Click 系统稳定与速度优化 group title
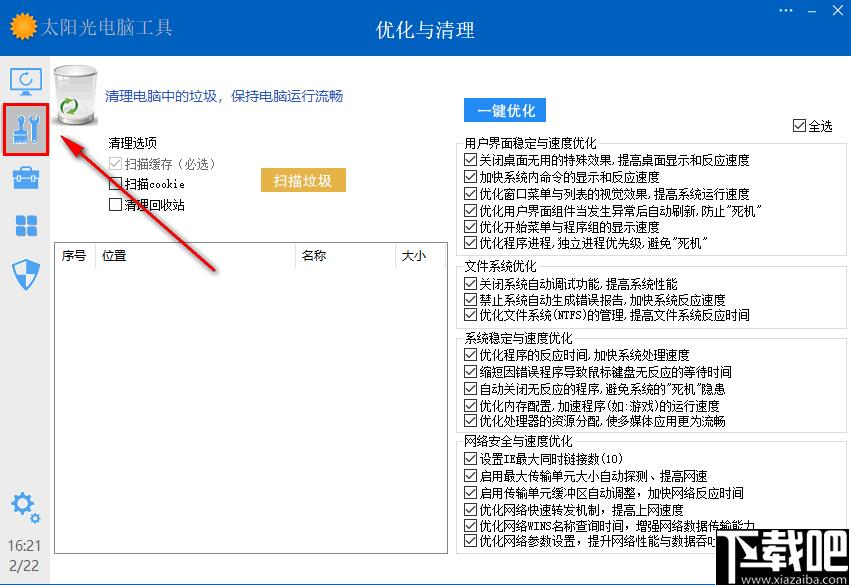This screenshot has width=851, height=585. coord(518,338)
